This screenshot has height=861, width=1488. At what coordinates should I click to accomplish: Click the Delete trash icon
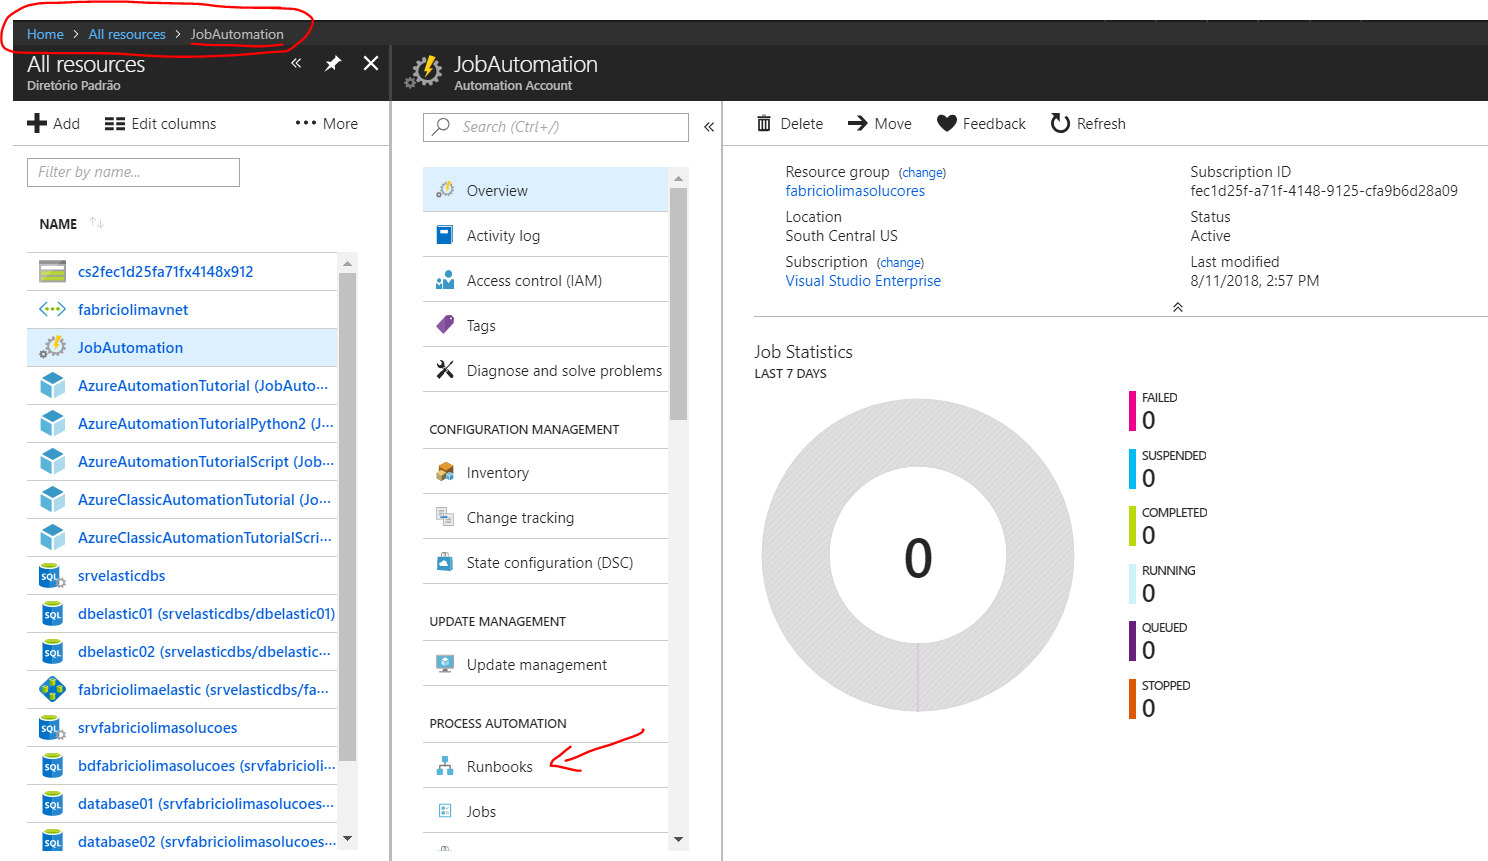coord(765,124)
